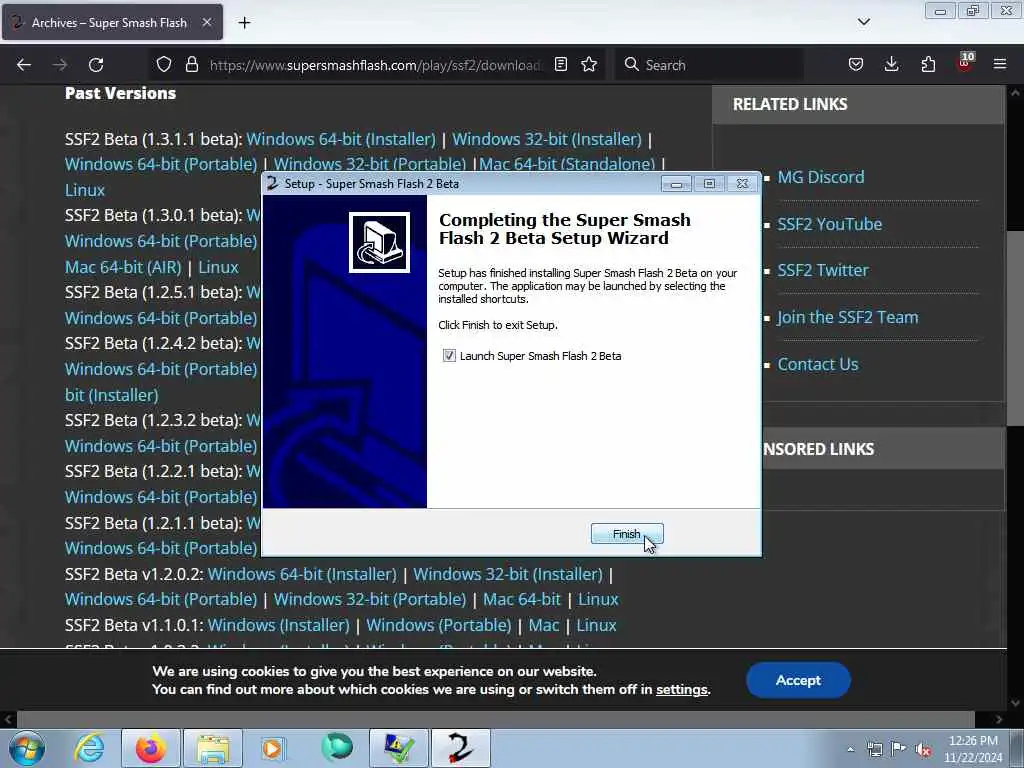Click the monitor with checkmark taskbar icon

pyautogui.click(x=398, y=748)
